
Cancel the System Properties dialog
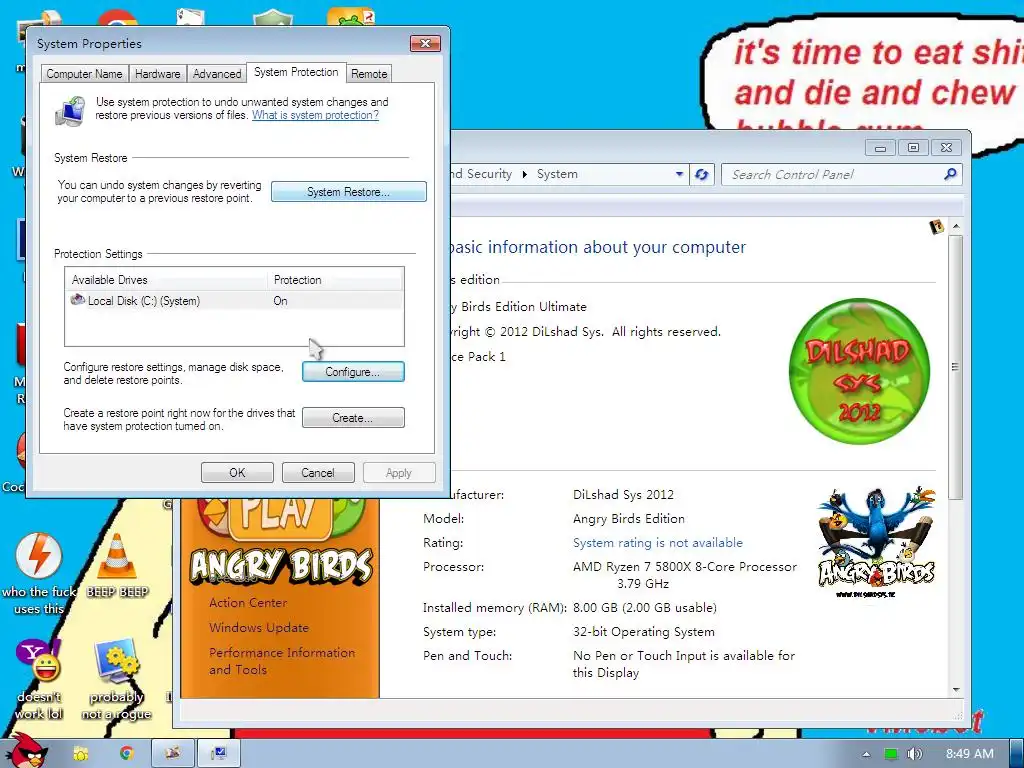[318, 472]
